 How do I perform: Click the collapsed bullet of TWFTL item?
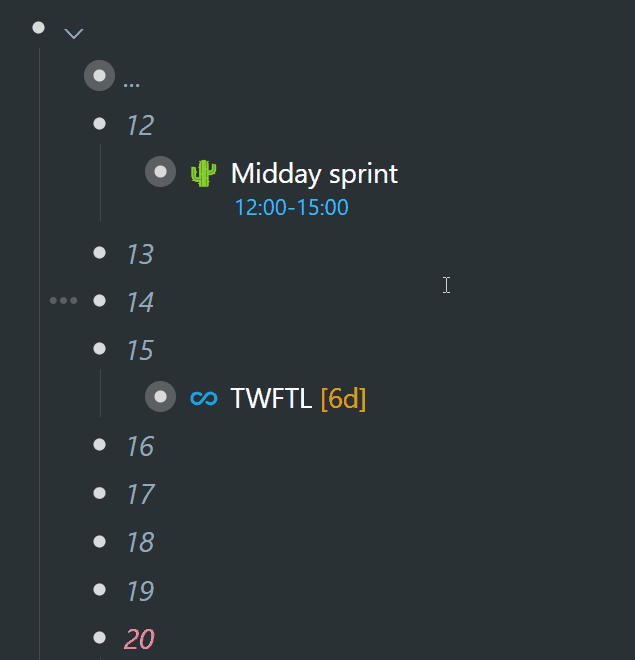(x=160, y=397)
